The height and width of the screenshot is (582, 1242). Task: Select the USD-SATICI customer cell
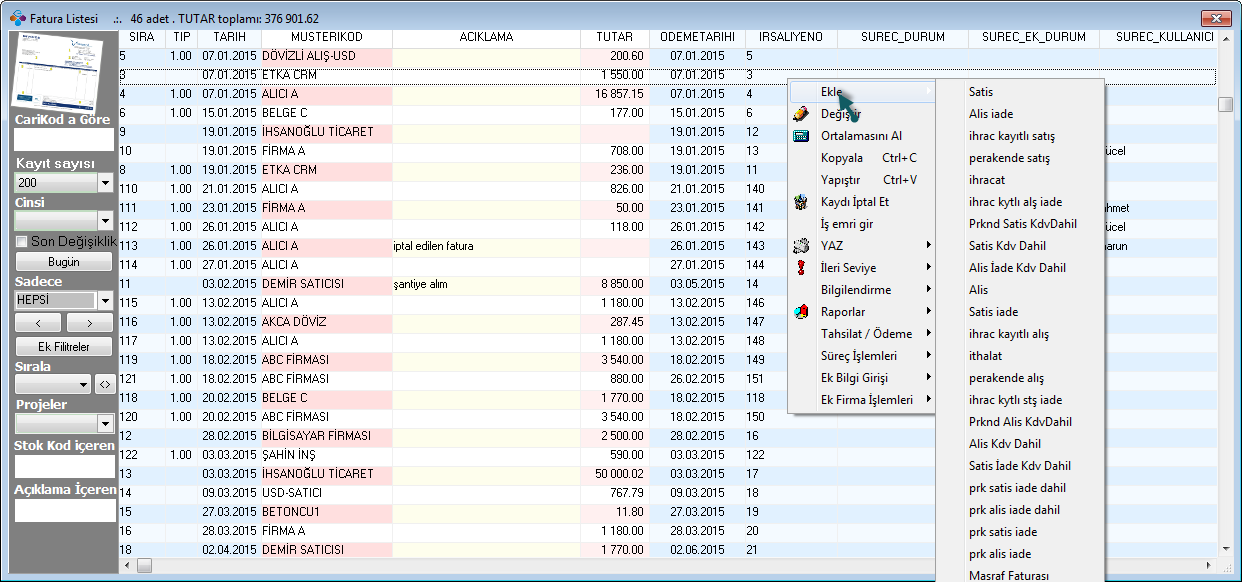tap(326, 493)
